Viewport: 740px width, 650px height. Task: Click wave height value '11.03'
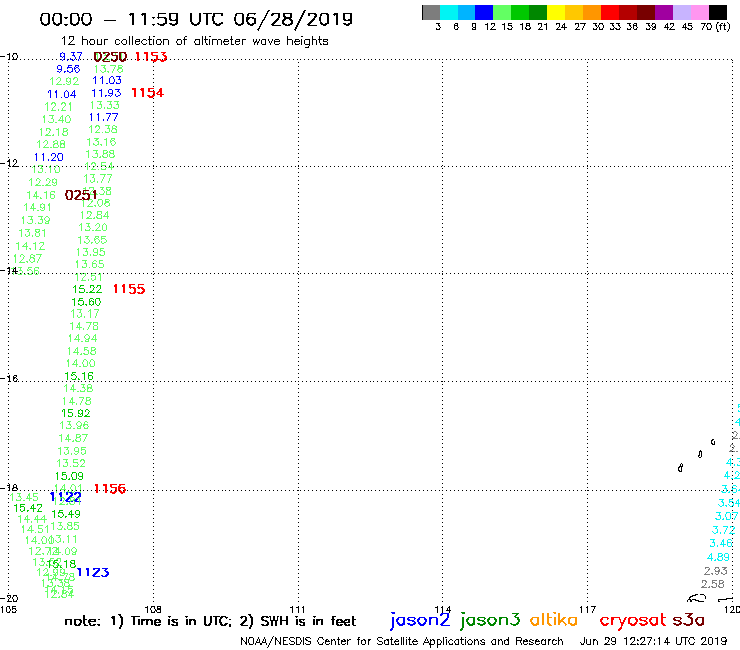coord(107,80)
